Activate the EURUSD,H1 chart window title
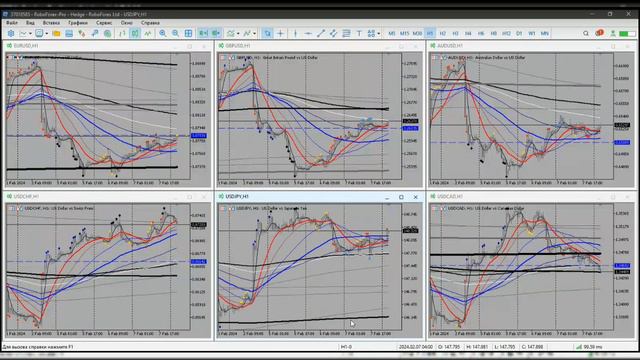This screenshot has height=360, width=640. 26,46
